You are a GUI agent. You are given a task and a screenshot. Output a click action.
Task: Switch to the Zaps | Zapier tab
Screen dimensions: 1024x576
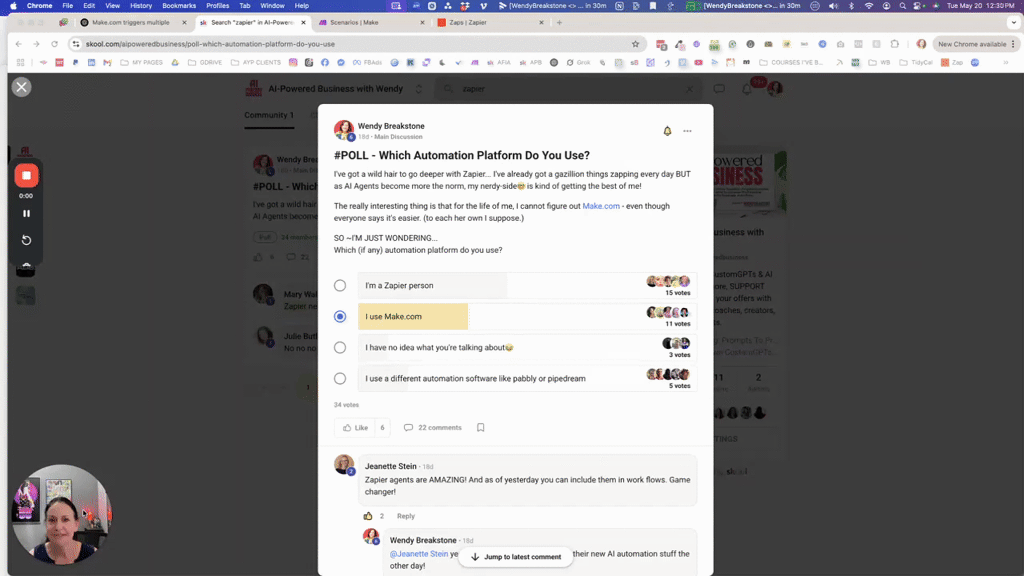(490, 22)
